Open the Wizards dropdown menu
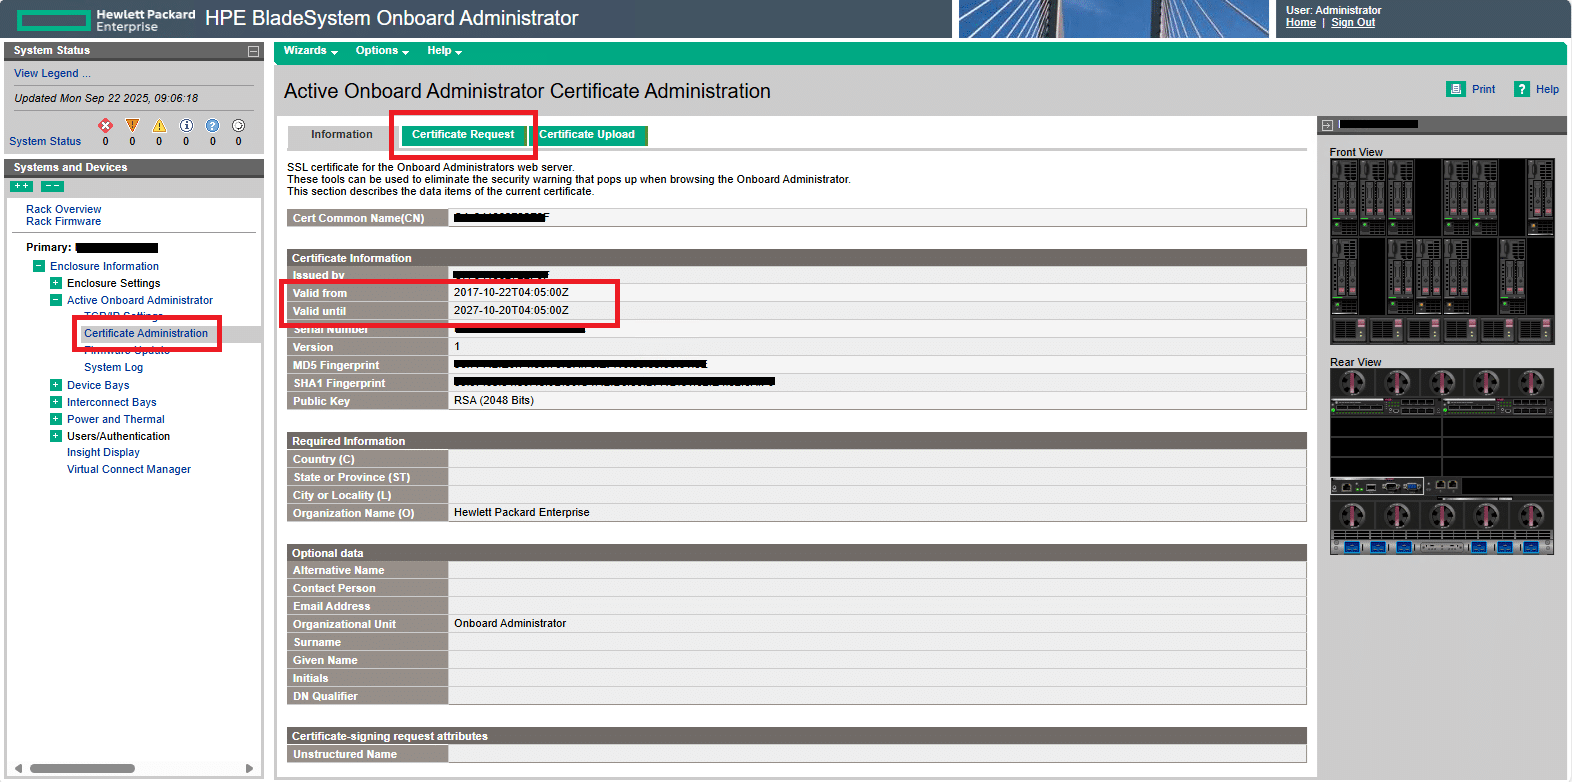1572x782 pixels. pyautogui.click(x=310, y=51)
